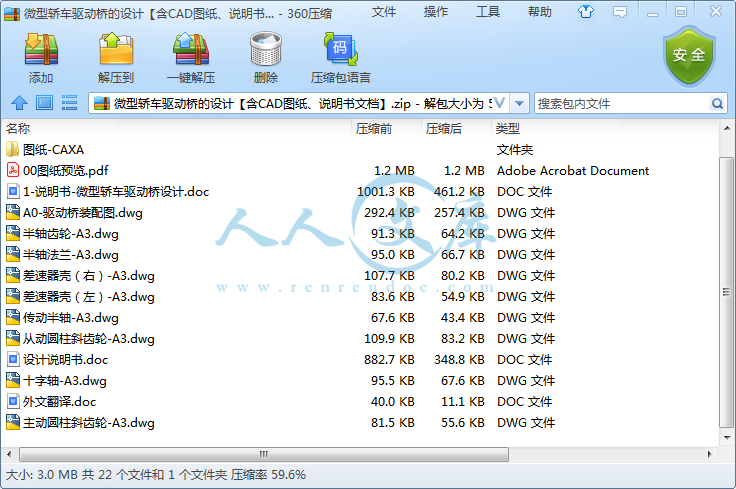Viewport: 736px width, 489px height.
Task: Click the 文件夹 type cell of 图纸-CAXA
Action: [x=515, y=150]
